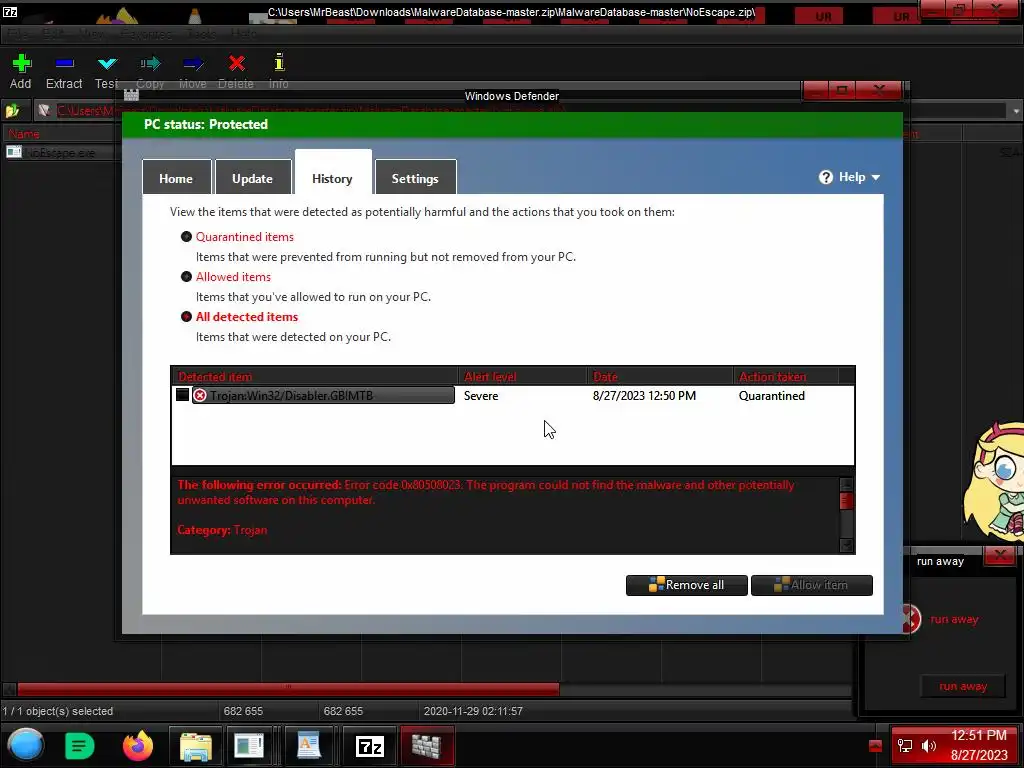Click the volume speaker icon in tray
This screenshot has width=1024, height=768.
click(x=929, y=746)
